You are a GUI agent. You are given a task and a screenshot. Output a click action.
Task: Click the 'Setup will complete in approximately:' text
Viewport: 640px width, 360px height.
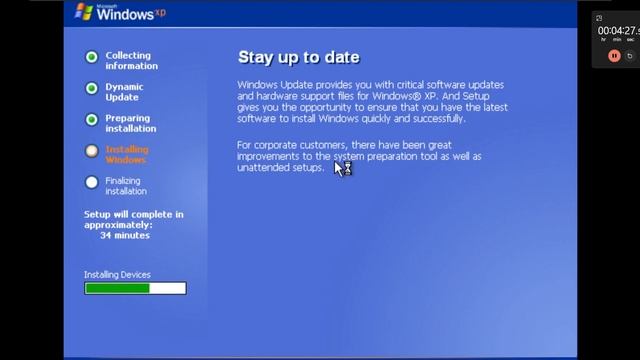tap(133, 220)
